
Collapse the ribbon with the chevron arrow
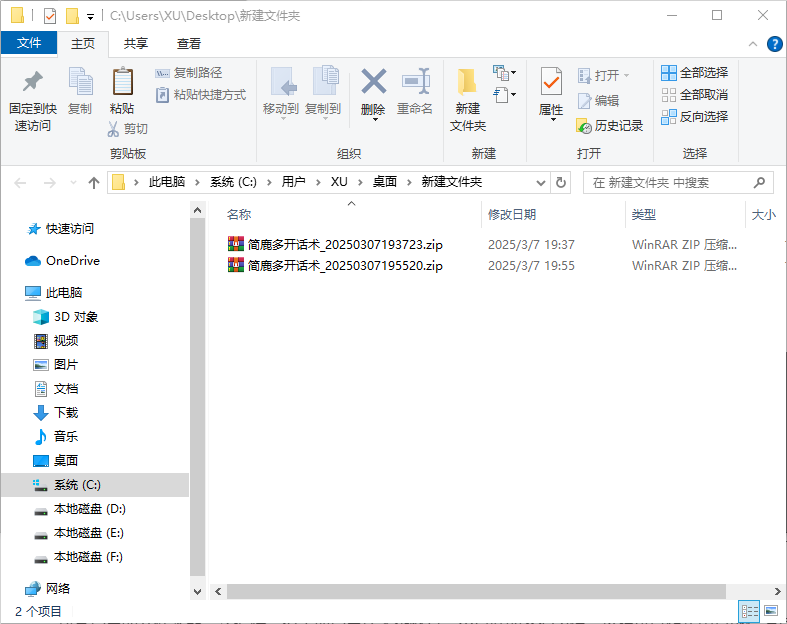(754, 44)
